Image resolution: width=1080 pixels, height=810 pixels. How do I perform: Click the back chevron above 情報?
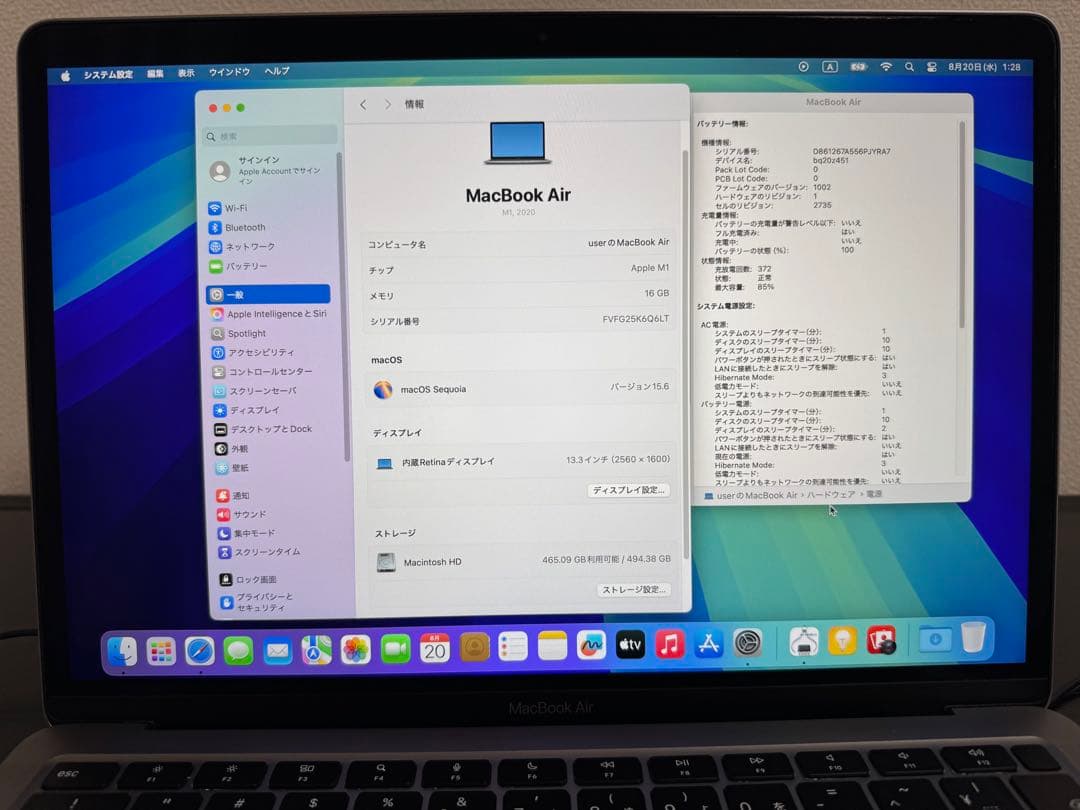pos(364,103)
